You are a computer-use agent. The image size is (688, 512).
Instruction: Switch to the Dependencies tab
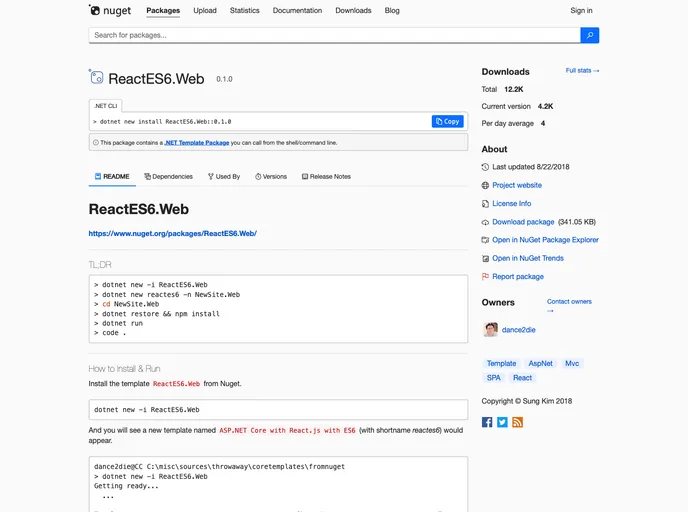(x=168, y=176)
